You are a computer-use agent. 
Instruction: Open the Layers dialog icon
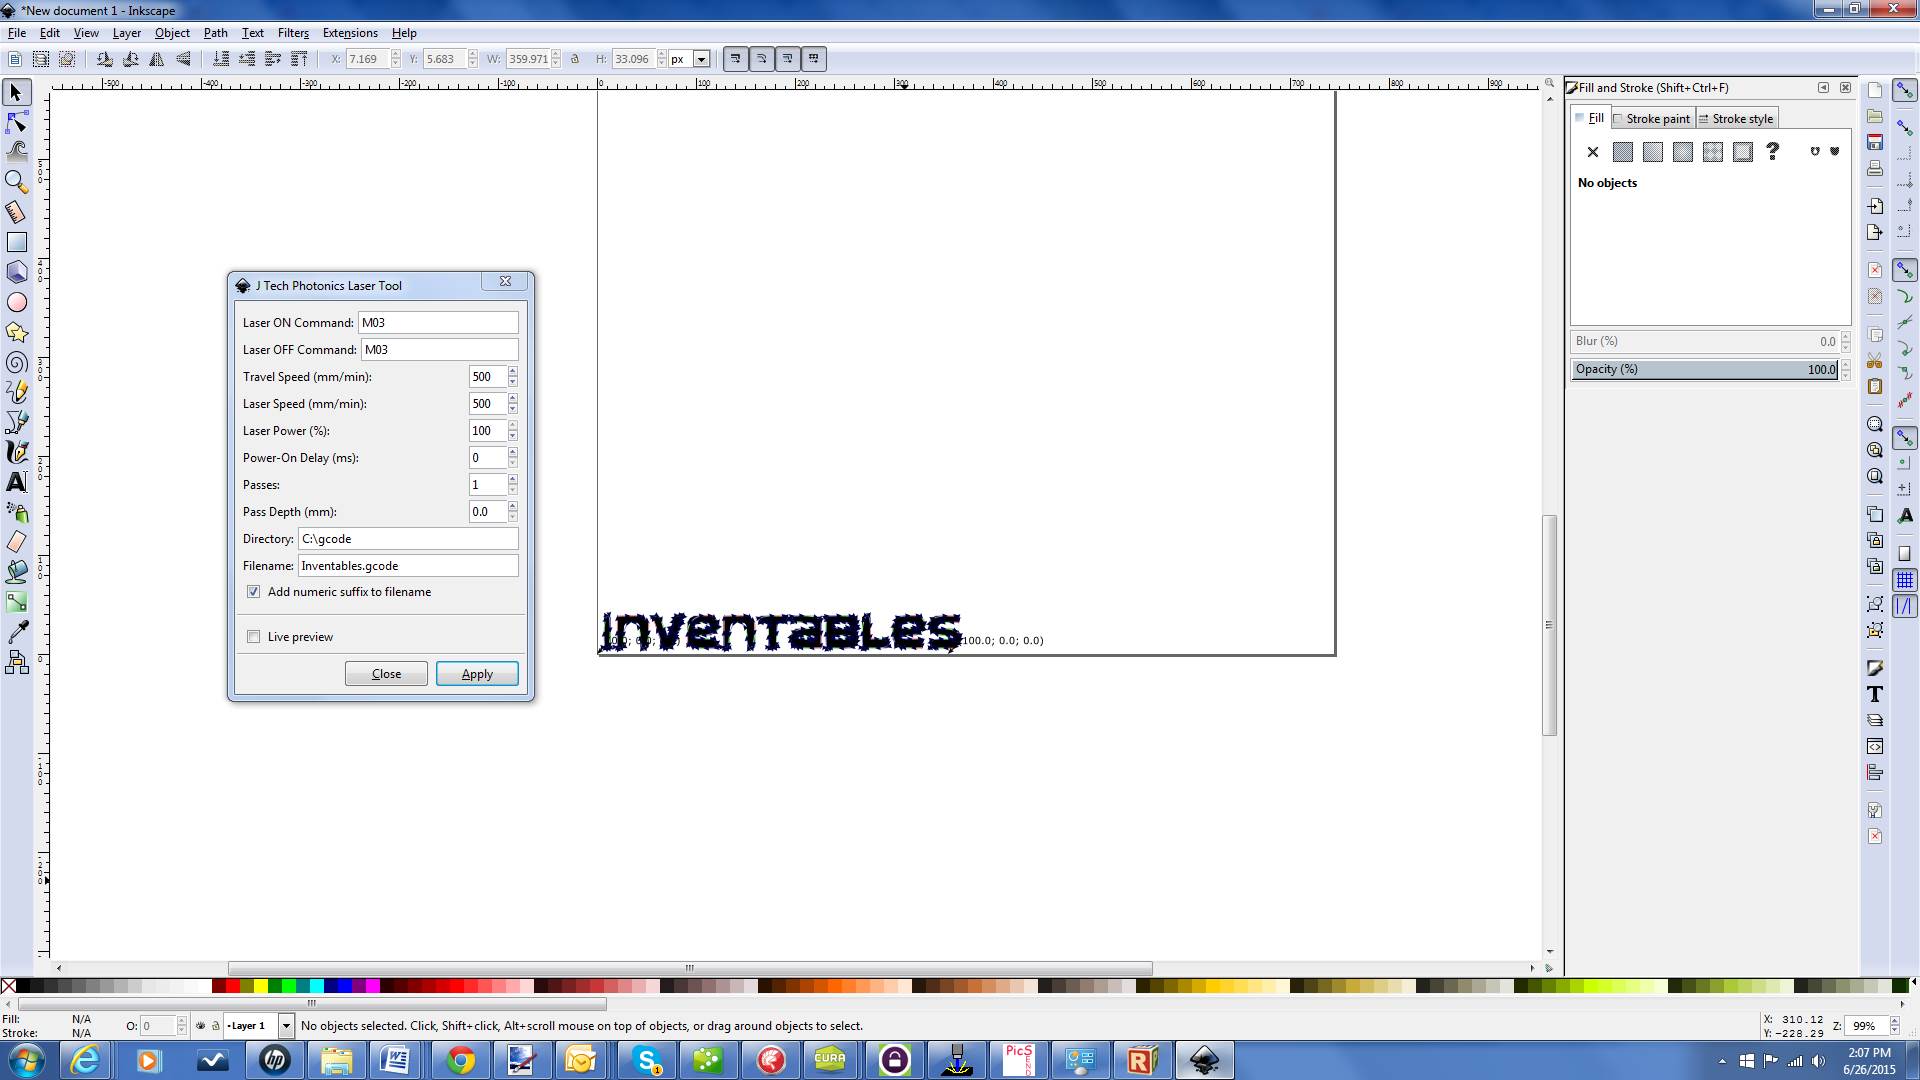(1875, 720)
